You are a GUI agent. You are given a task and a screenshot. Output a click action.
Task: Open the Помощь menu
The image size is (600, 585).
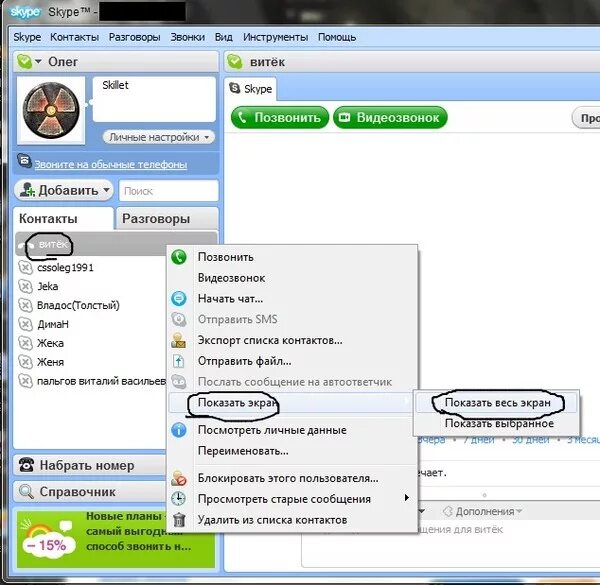[x=337, y=37]
